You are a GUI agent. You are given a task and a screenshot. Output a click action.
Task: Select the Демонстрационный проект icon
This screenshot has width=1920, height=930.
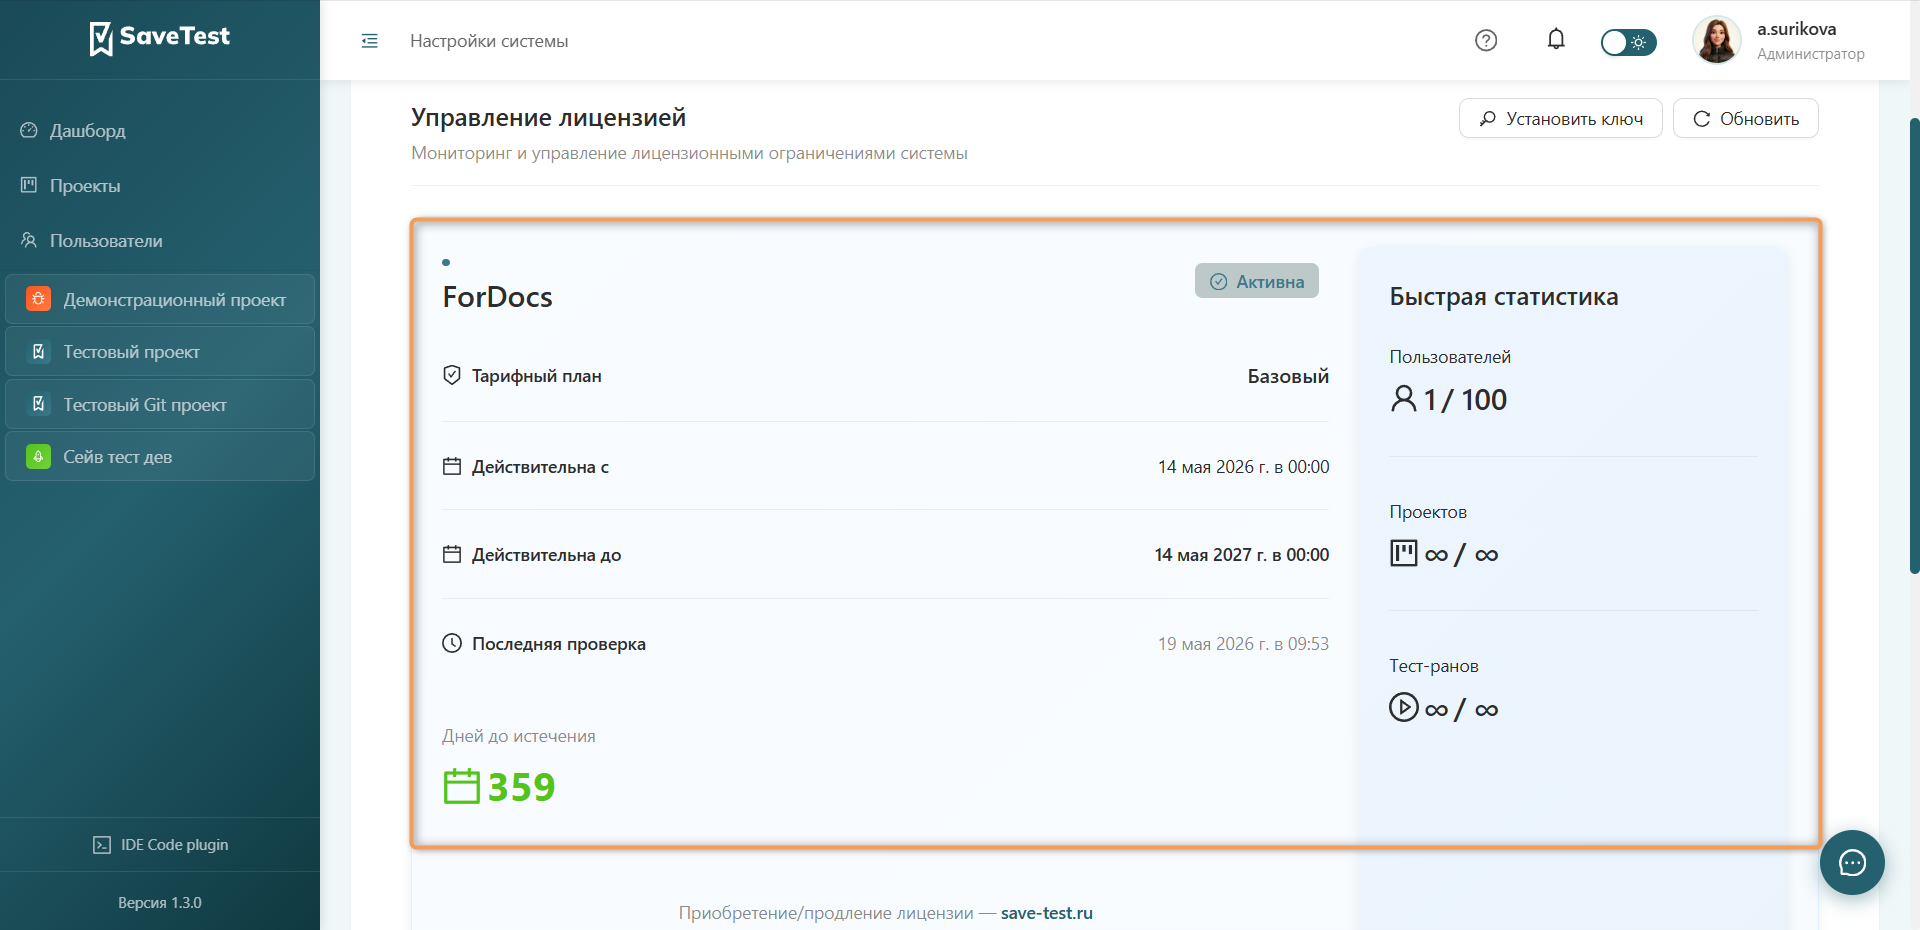pyautogui.click(x=38, y=299)
